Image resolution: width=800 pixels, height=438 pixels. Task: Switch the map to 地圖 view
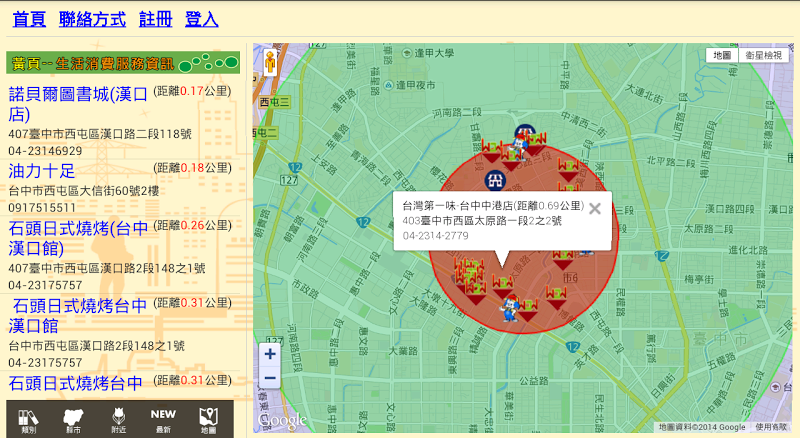click(x=722, y=55)
